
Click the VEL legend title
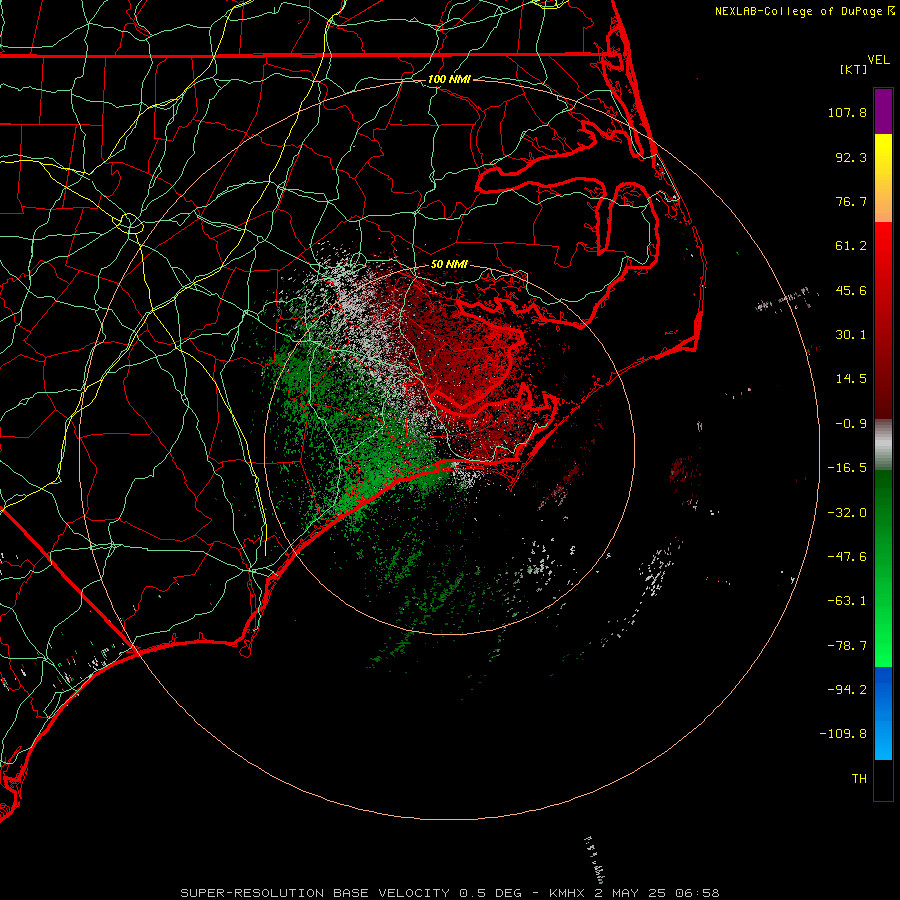[x=878, y=60]
